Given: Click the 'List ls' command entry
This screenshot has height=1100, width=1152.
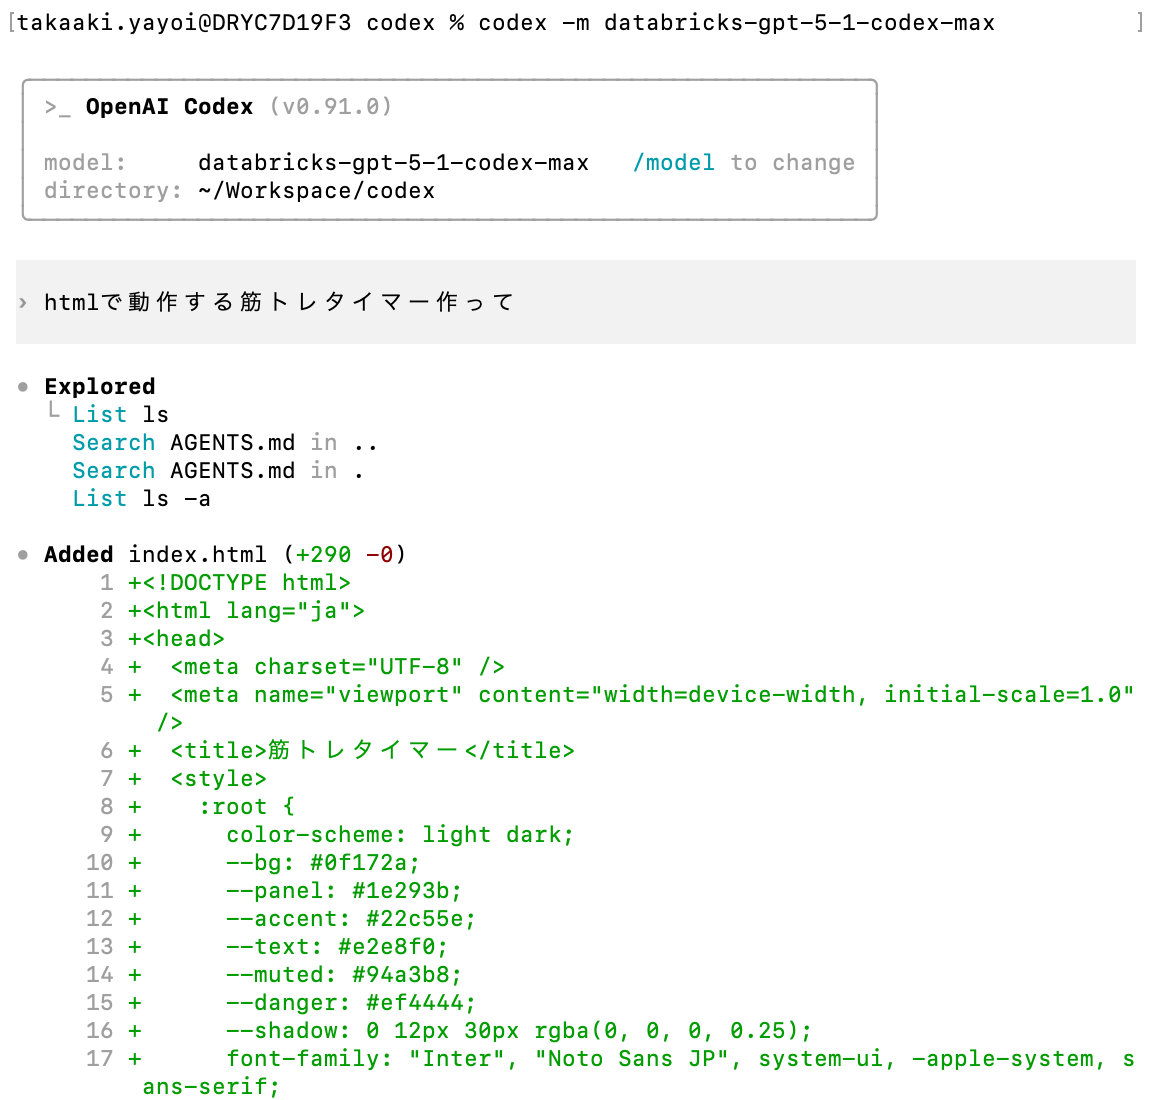Looking at the screenshot, I should pos(119,414).
